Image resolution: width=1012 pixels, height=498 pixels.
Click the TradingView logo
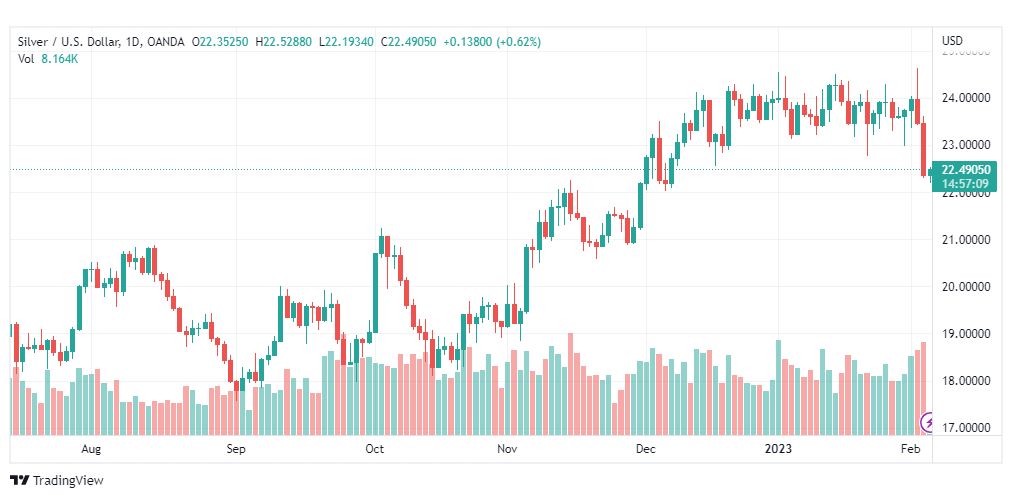click(57, 481)
